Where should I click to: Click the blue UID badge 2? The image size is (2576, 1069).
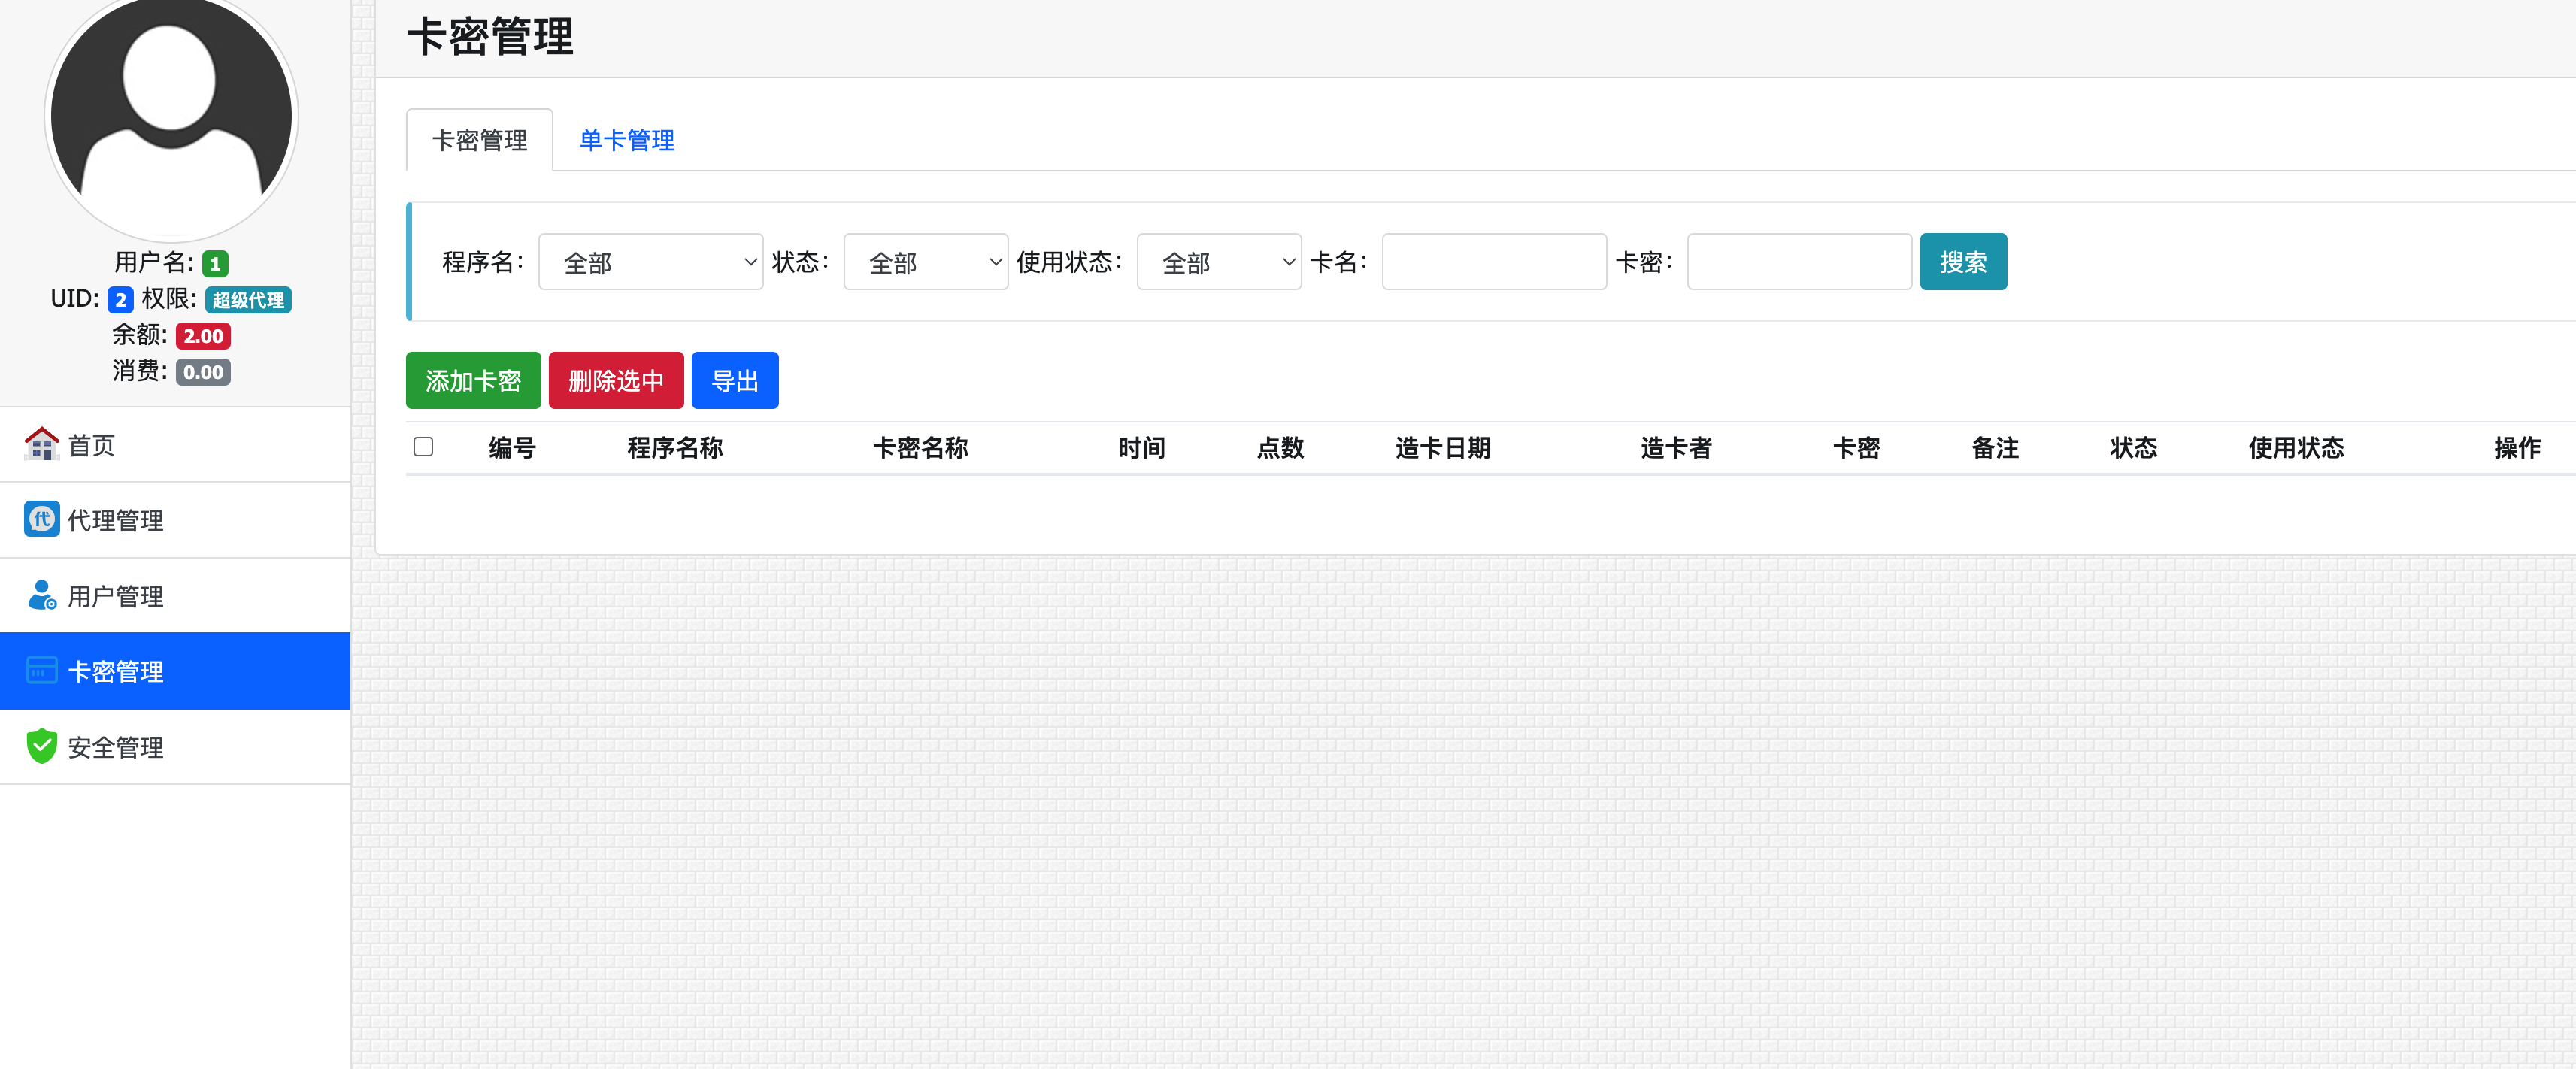[x=120, y=300]
